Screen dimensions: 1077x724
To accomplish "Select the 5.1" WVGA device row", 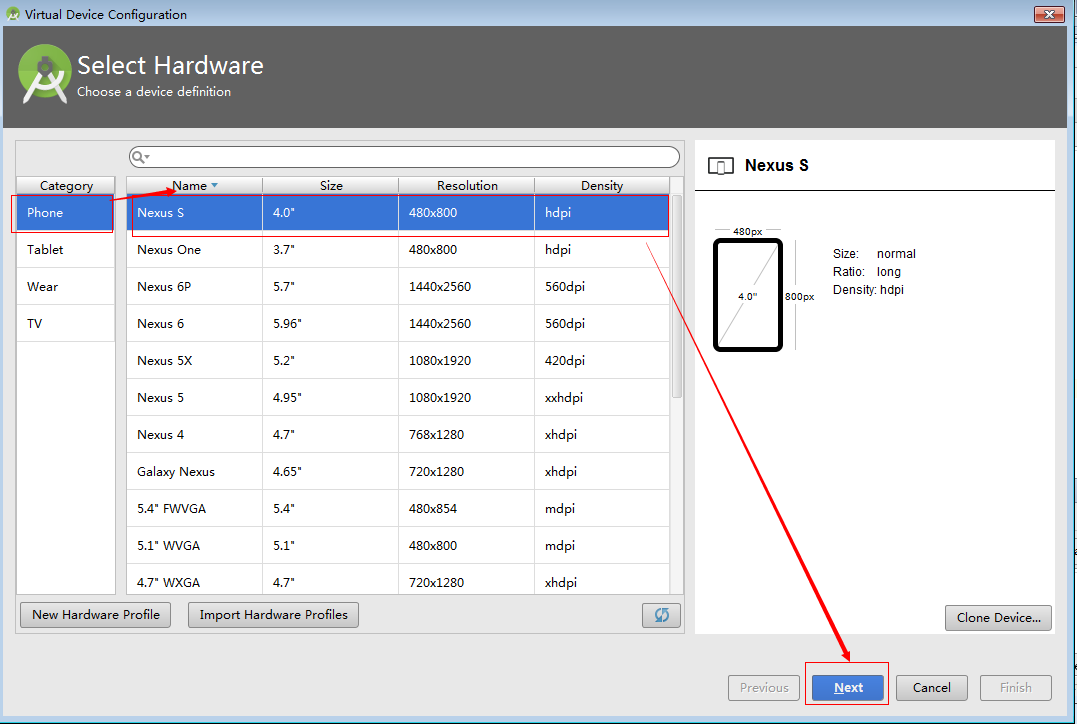I will pyautogui.click(x=398, y=545).
